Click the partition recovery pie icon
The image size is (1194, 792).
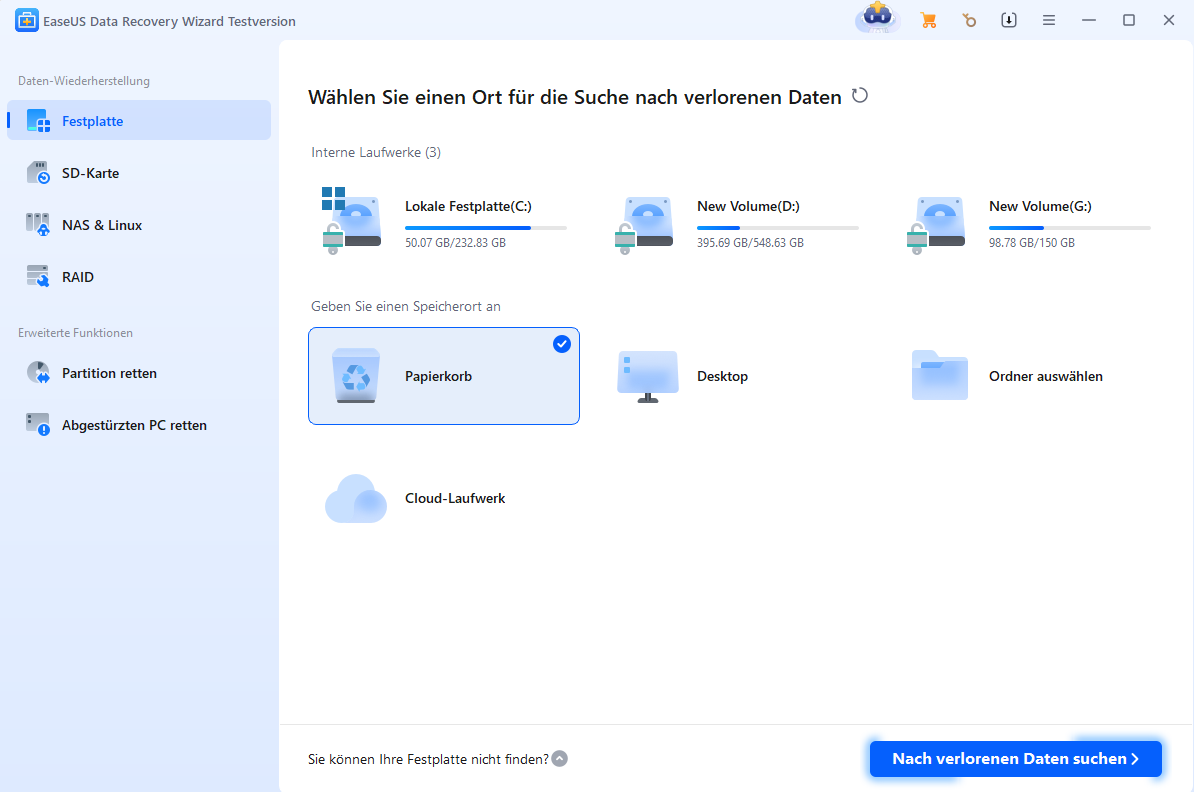(38, 373)
